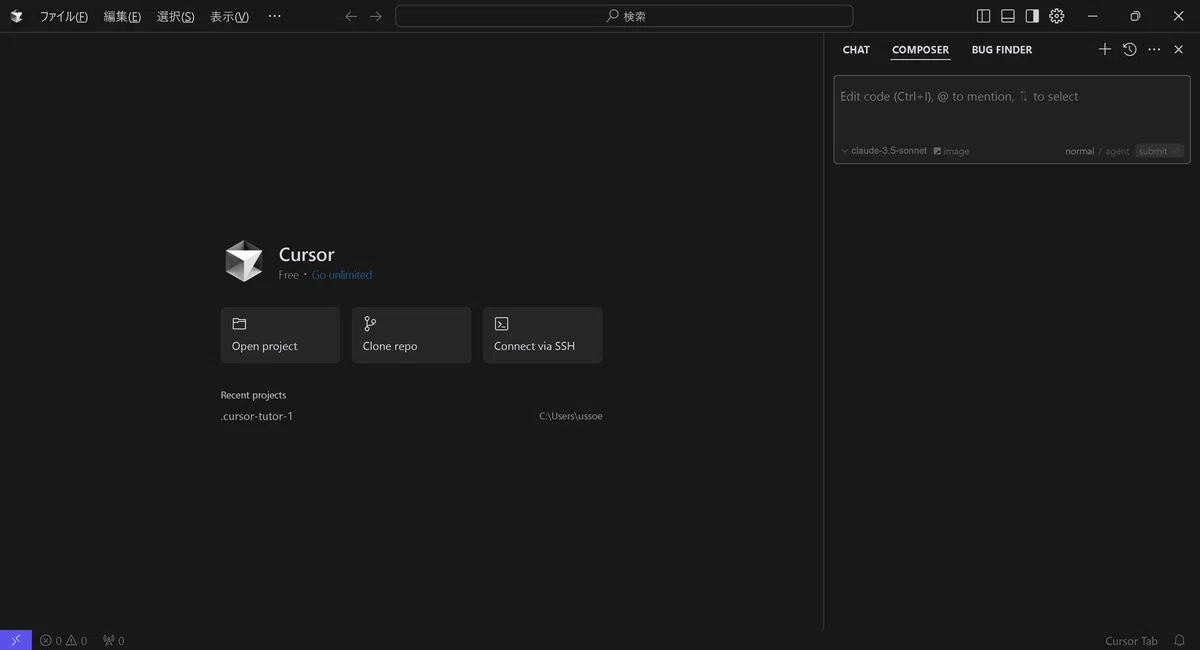
Task: Switch to the CHAT tab
Action: (x=856, y=50)
